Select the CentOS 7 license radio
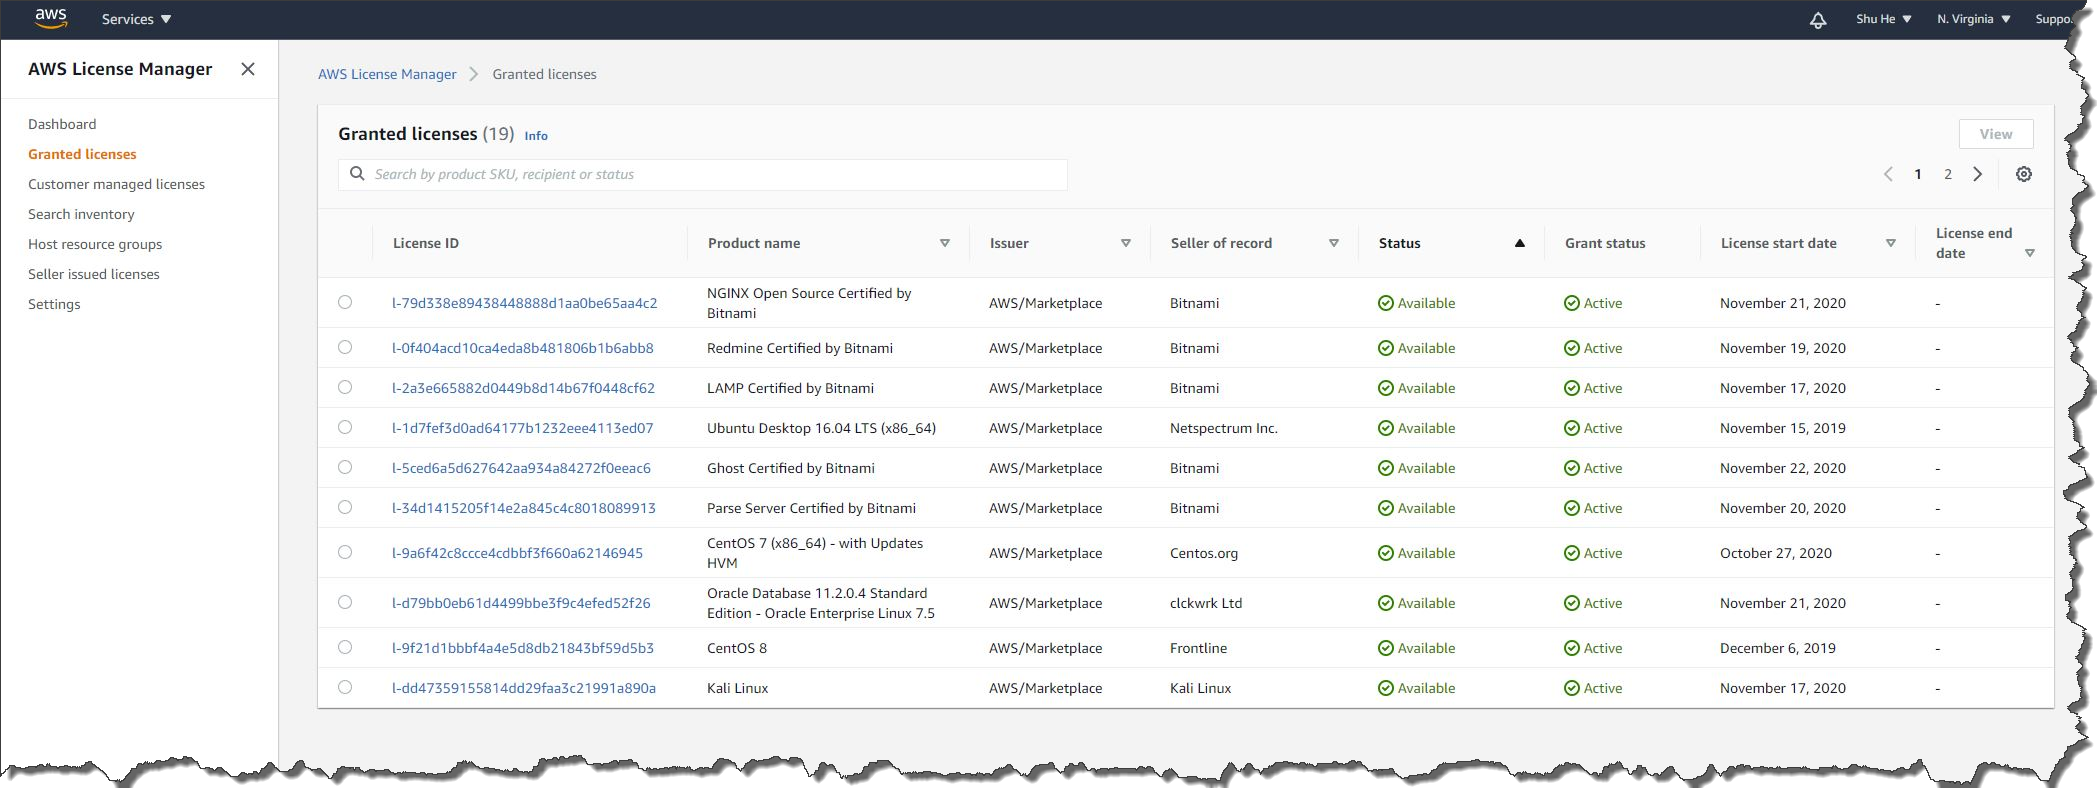2097x788 pixels. click(x=345, y=552)
